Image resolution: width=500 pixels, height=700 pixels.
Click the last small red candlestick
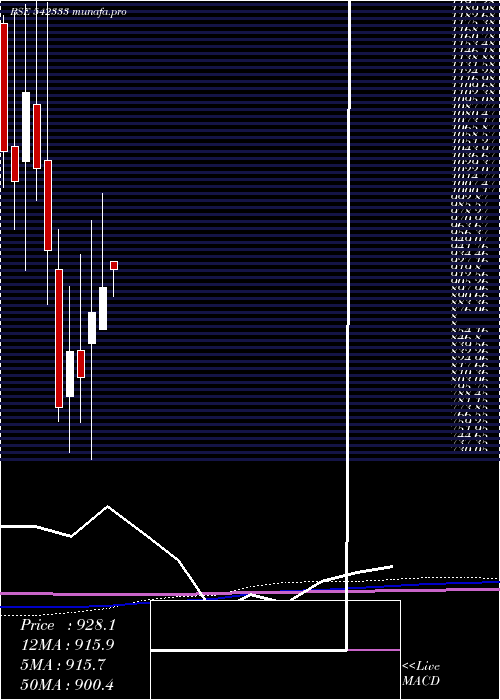click(114, 266)
